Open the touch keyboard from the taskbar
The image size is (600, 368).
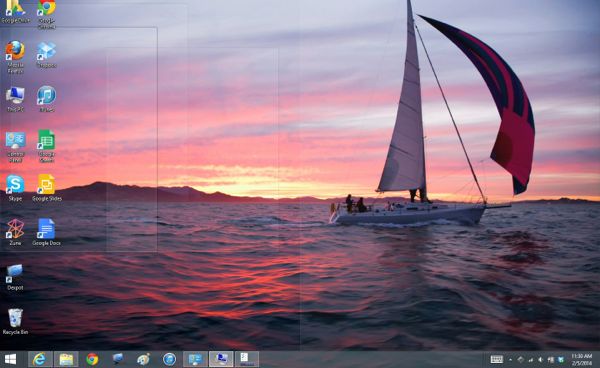tap(497, 359)
